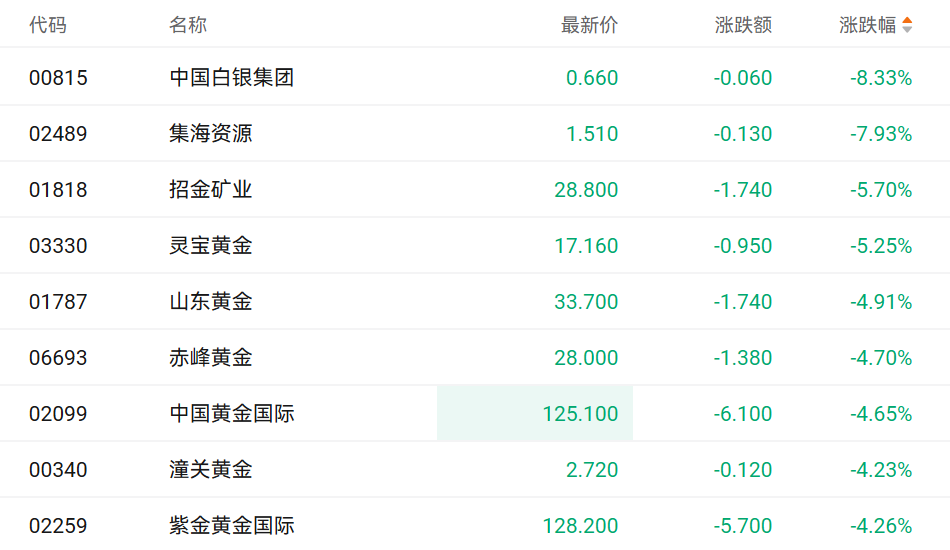Click stock code 02099
The height and width of the screenshot is (550, 950).
tap(58, 413)
